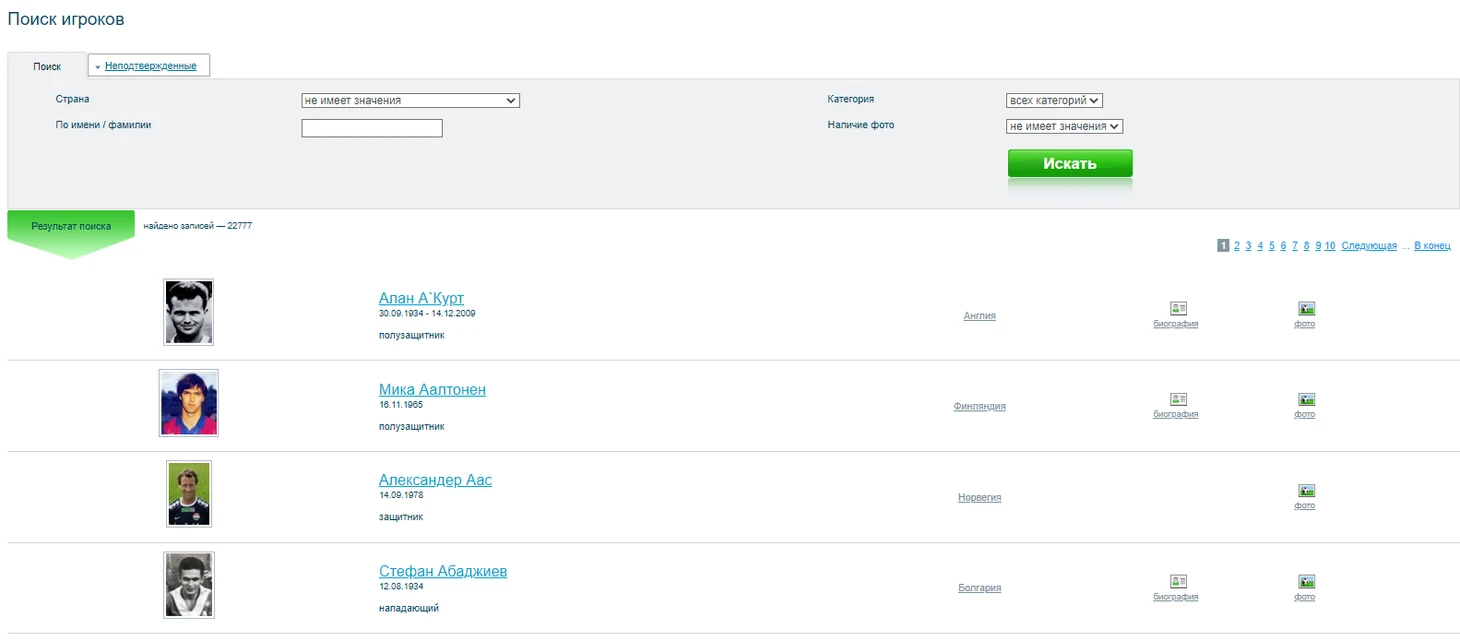Click photo icon for Александер Аас
1460x641 pixels.
click(1306, 491)
